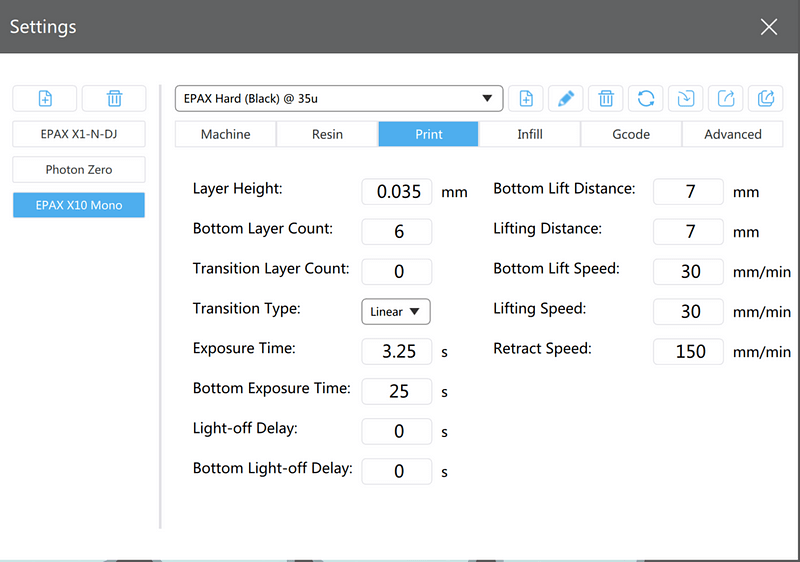
Task: Edit the Lifting Speed field
Action: [688, 312]
